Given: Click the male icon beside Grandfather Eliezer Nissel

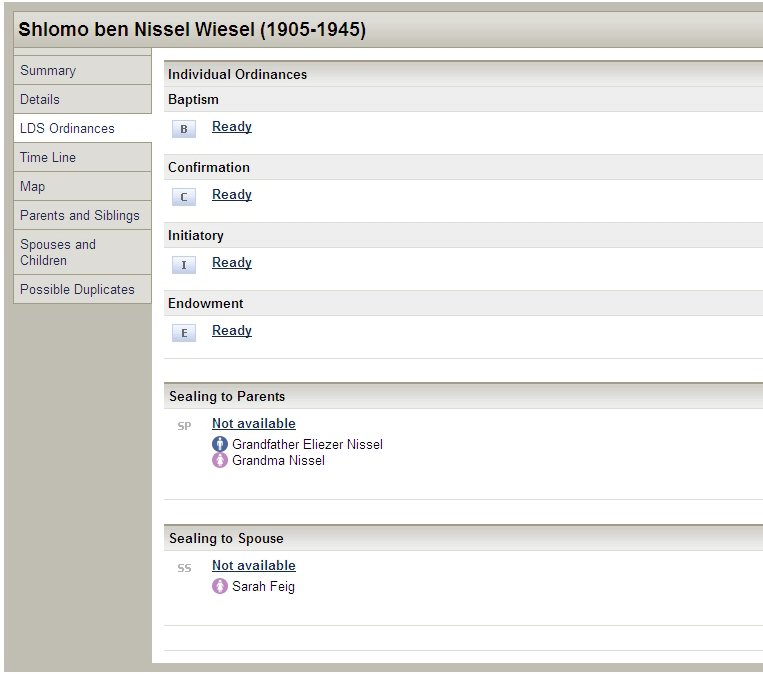Looking at the screenshot, I should tap(220, 444).
